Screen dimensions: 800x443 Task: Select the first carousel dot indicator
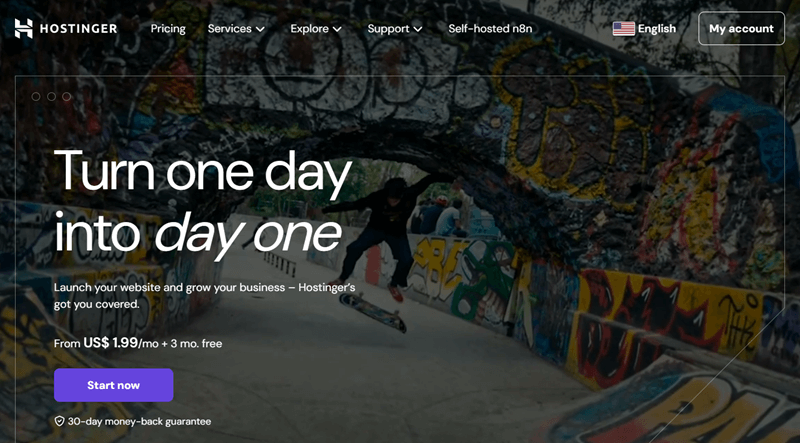[x=36, y=96]
